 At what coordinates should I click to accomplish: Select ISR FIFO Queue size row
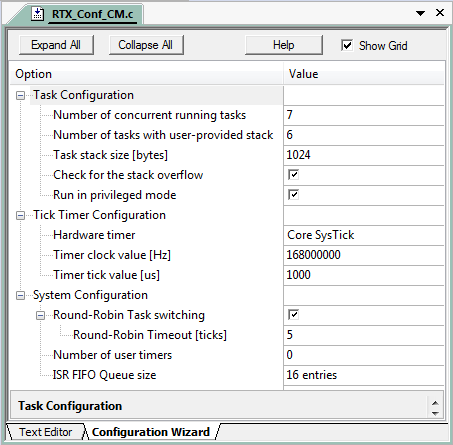point(104,375)
